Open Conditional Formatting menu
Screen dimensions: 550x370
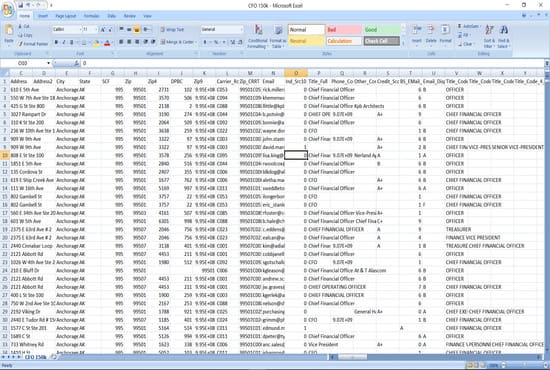[258, 36]
